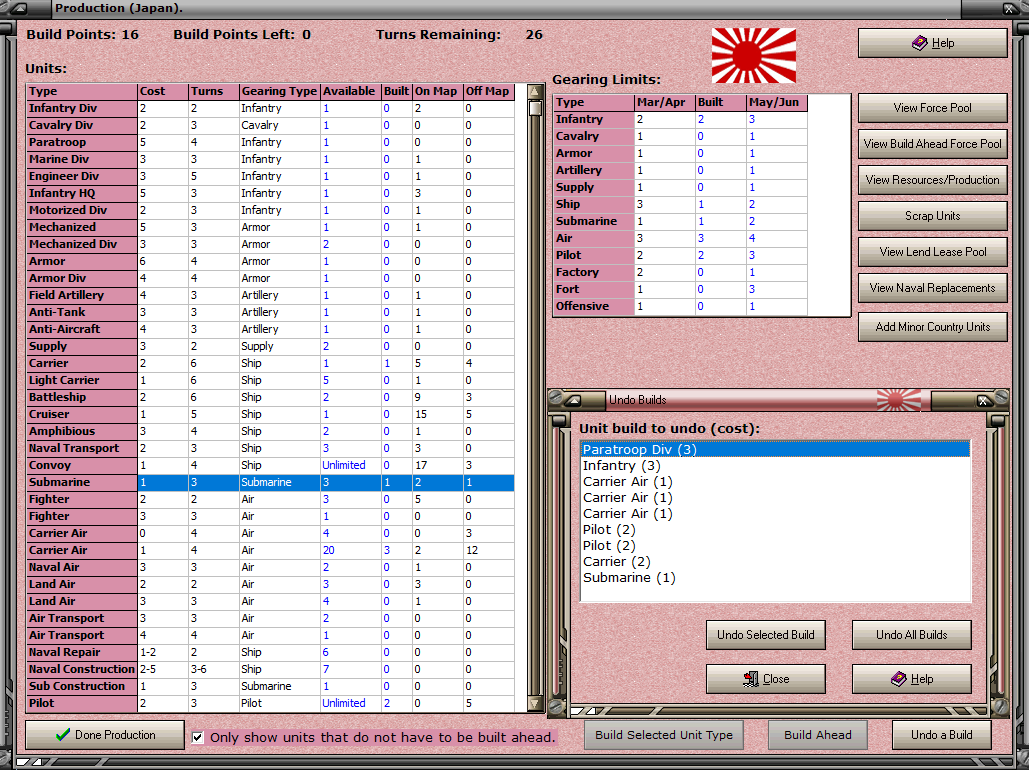
Task: Click the Japanese rising sun flag image
Action: click(754, 55)
